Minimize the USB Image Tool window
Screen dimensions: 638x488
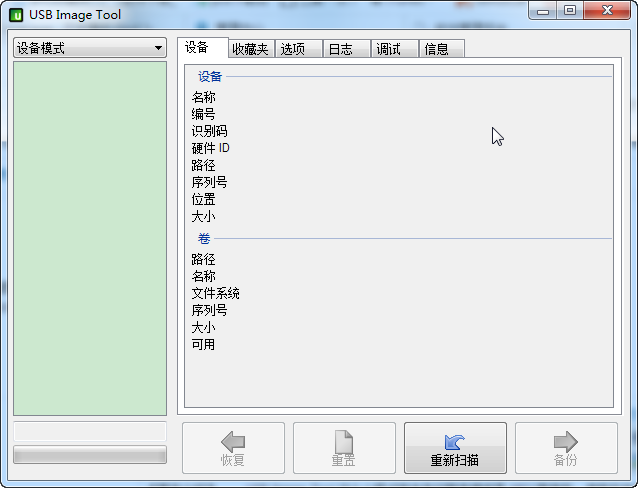click(543, 11)
